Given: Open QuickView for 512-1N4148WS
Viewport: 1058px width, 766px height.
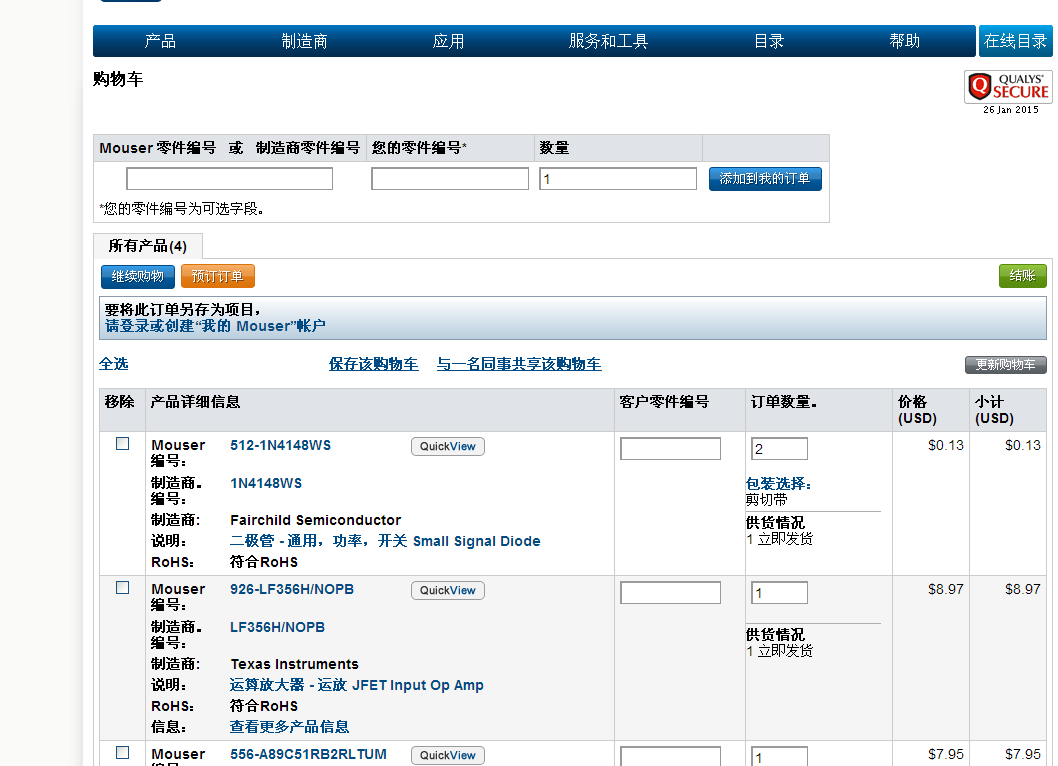Looking at the screenshot, I should coord(447,447).
